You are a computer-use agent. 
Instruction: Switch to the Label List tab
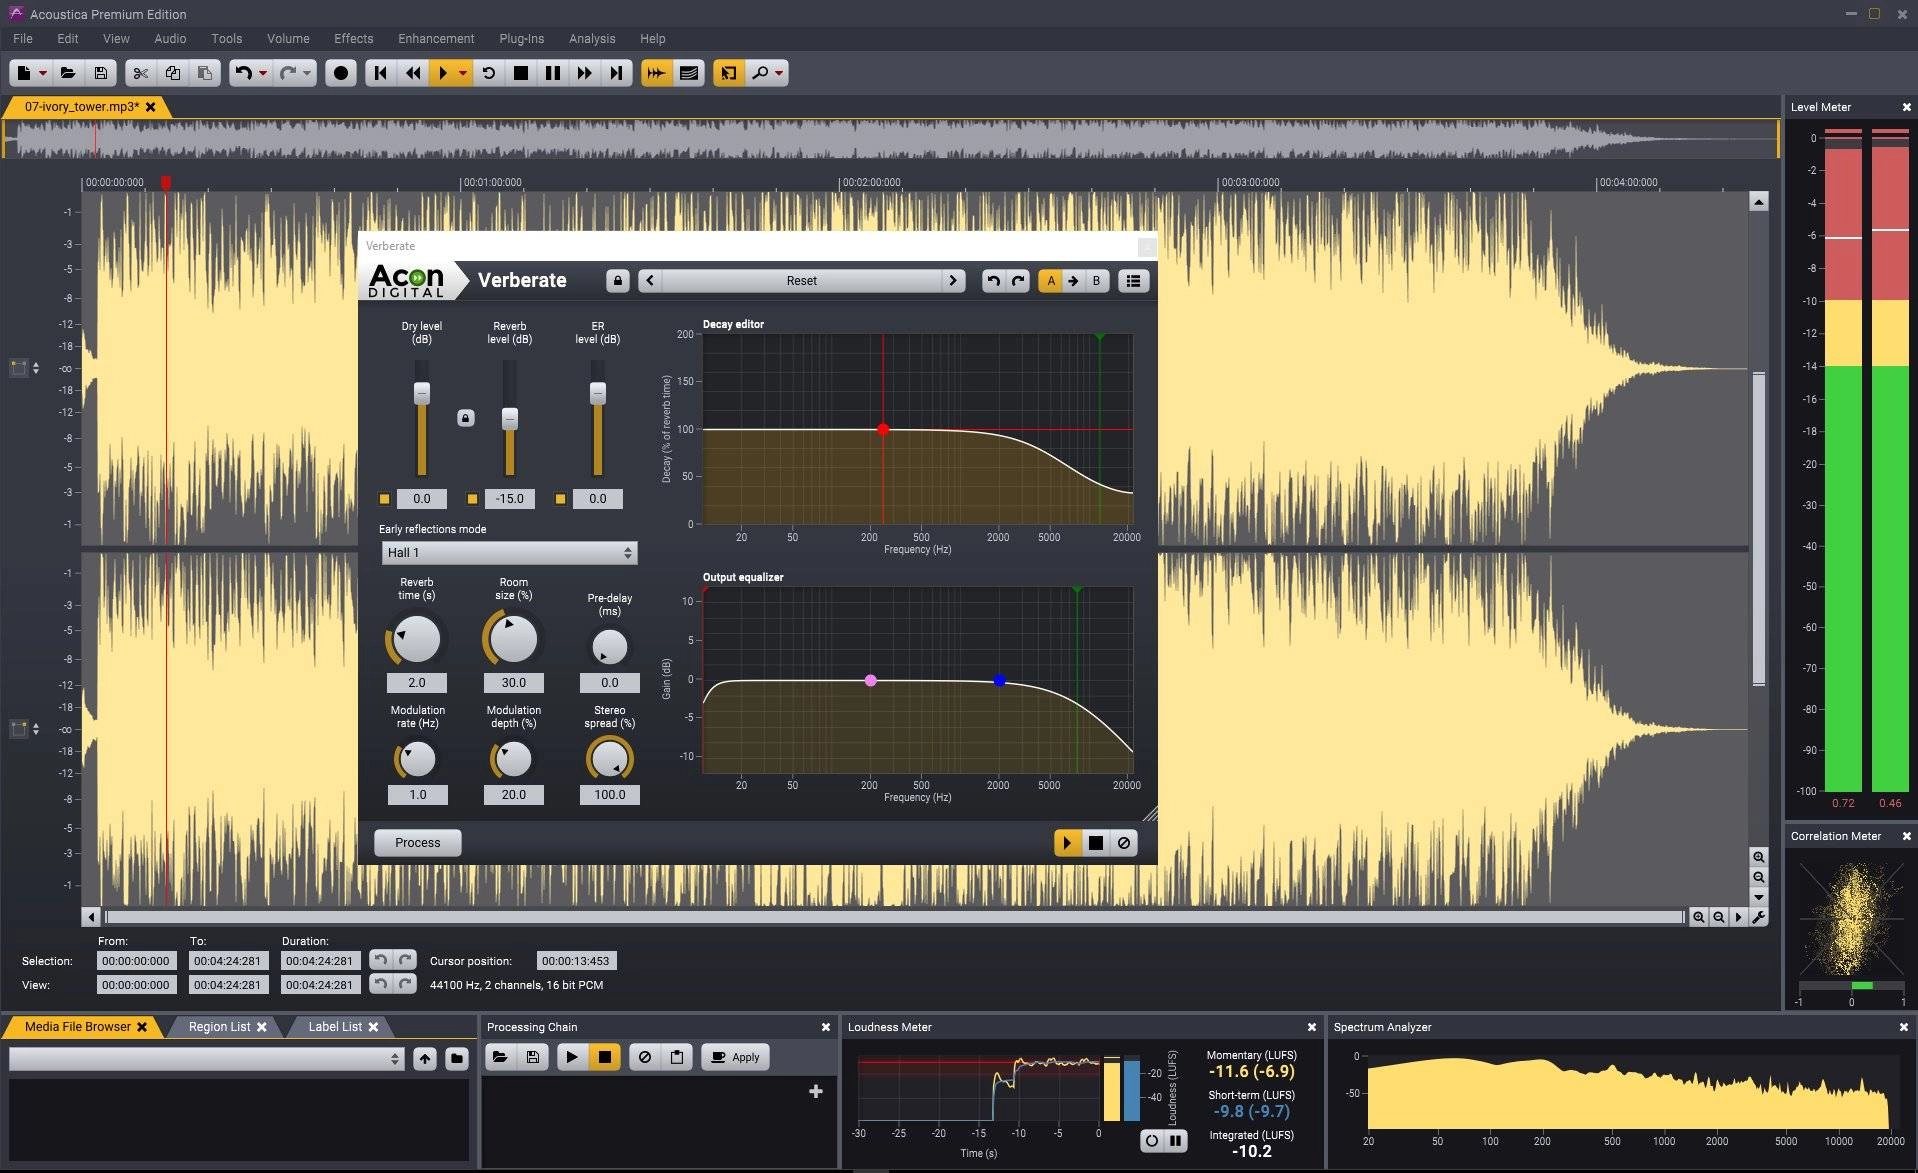335,1027
